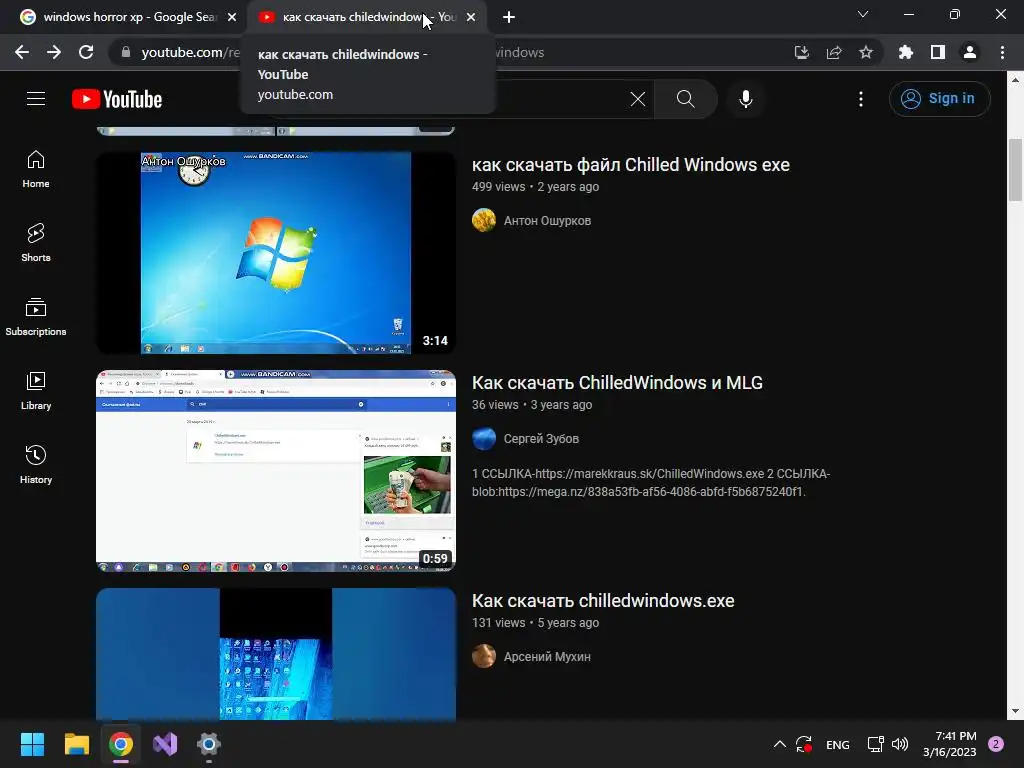Image resolution: width=1024 pixels, height=768 pixels.
Task: Close the YouTube tab
Action: 471,17
